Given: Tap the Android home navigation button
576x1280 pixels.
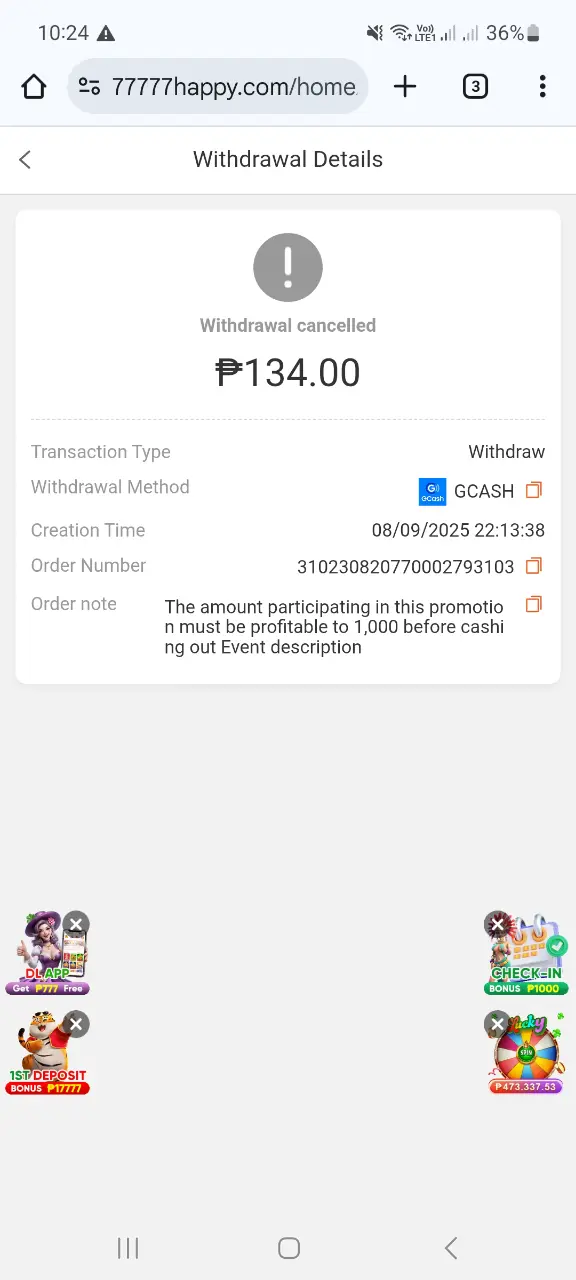Looking at the screenshot, I should [x=289, y=1247].
